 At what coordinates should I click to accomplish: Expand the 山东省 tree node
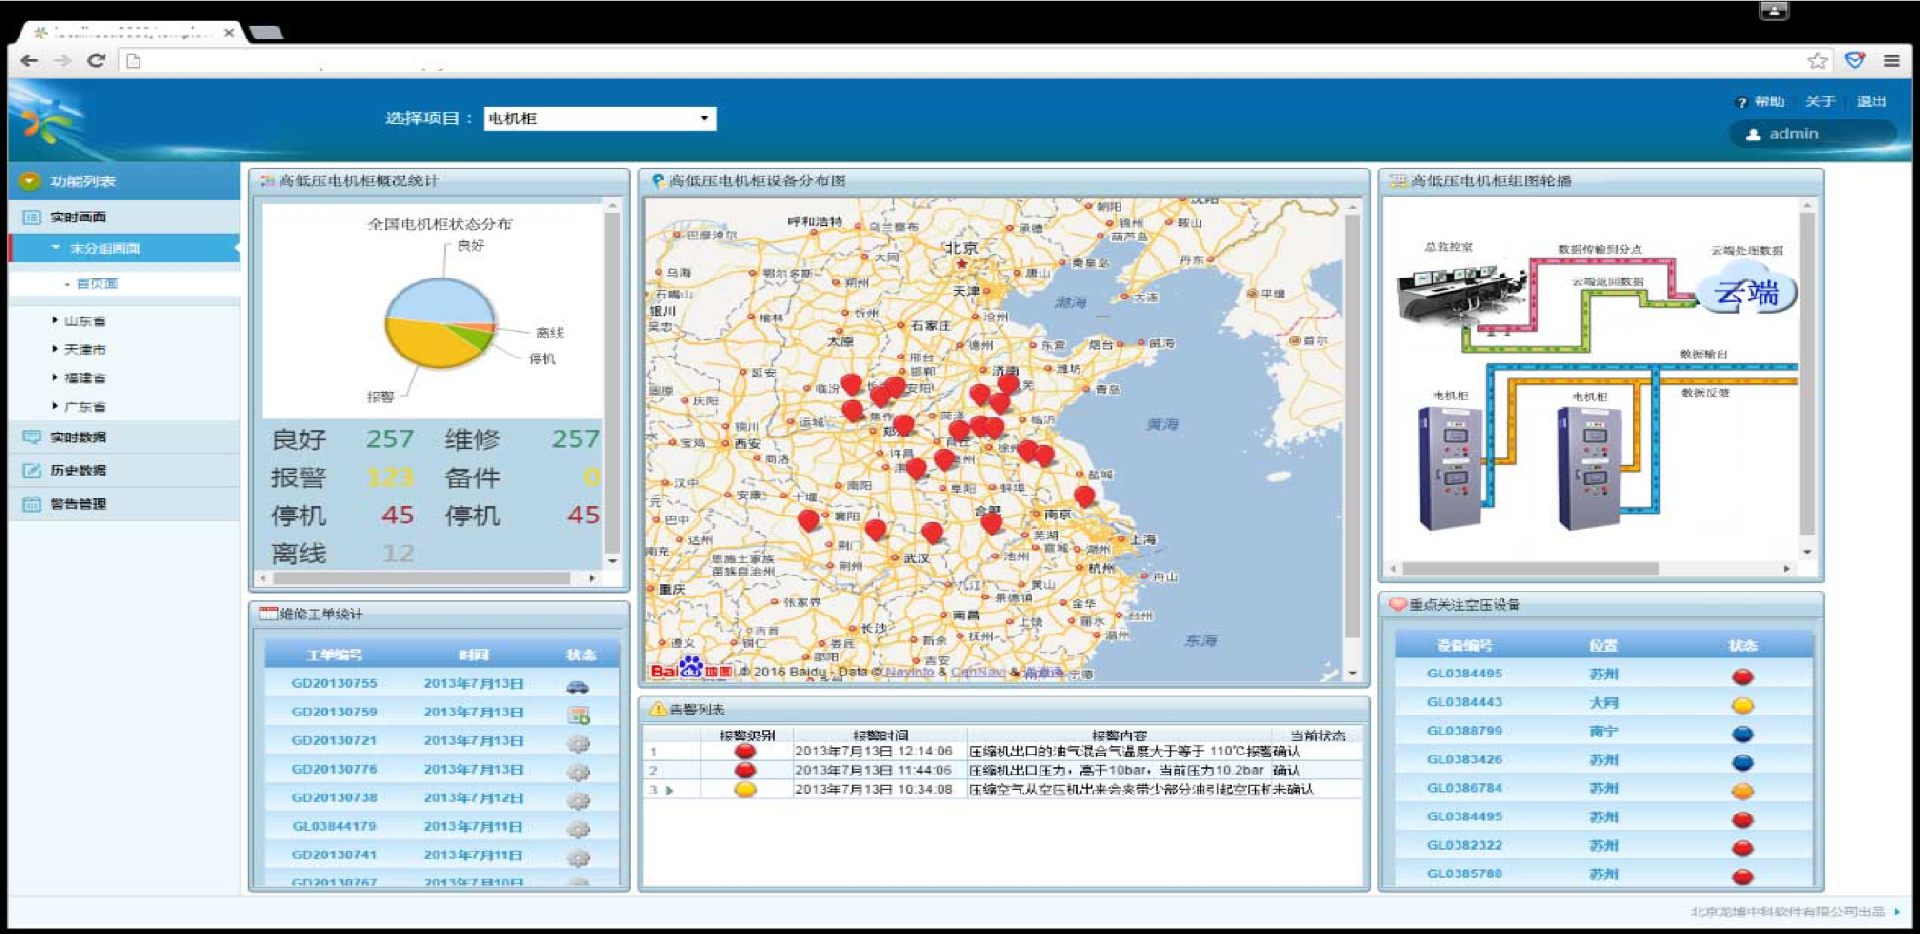(55, 321)
